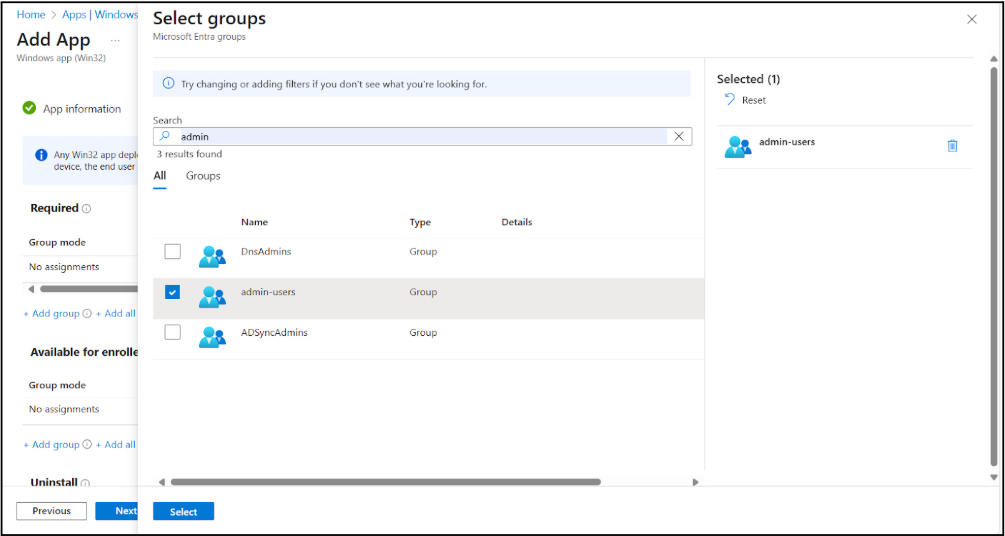The image size is (1005, 536).
Task: Uncheck the admin-users group checkbox
Action: pyautogui.click(x=173, y=292)
